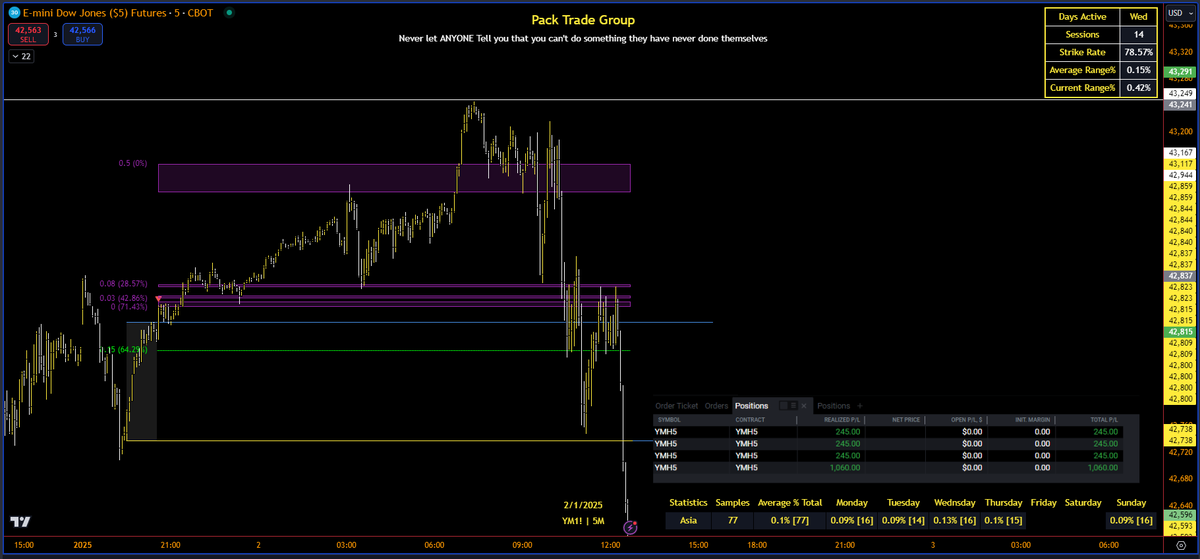The image size is (1200, 559).
Task: Click the Pack Trade Group title text
Action: pos(583,20)
